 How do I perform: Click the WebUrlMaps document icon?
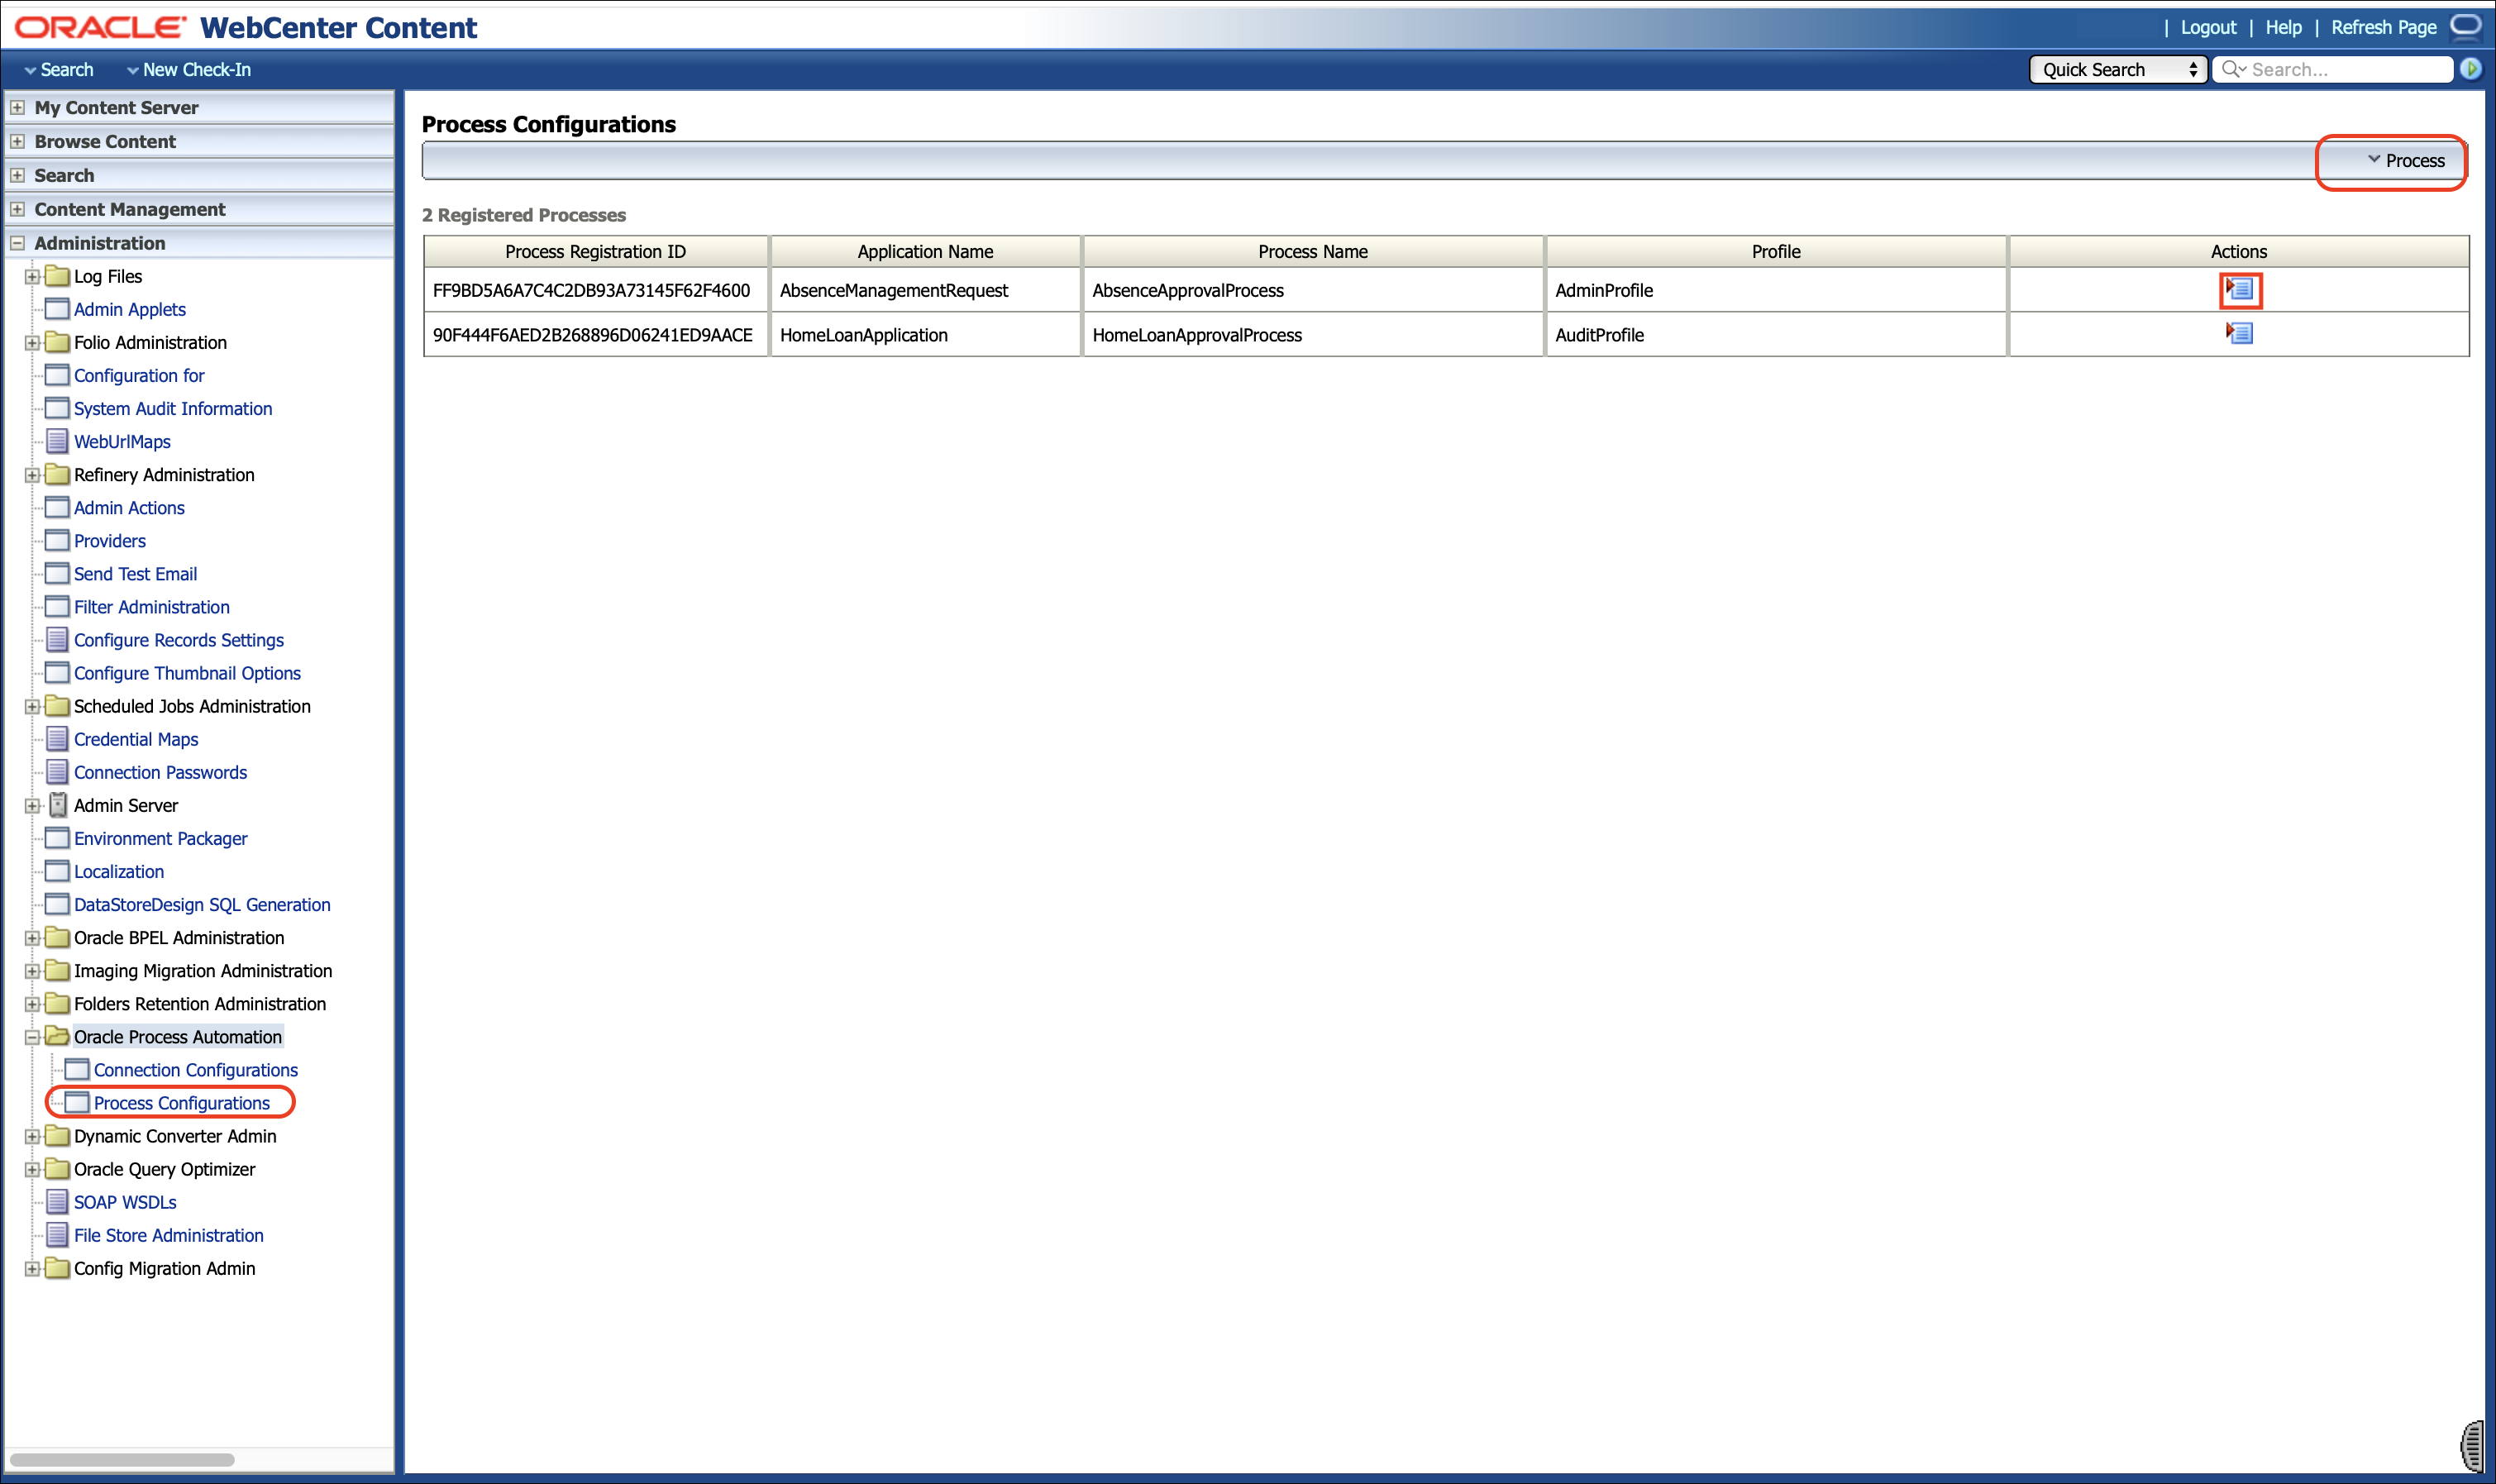coord(58,441)
